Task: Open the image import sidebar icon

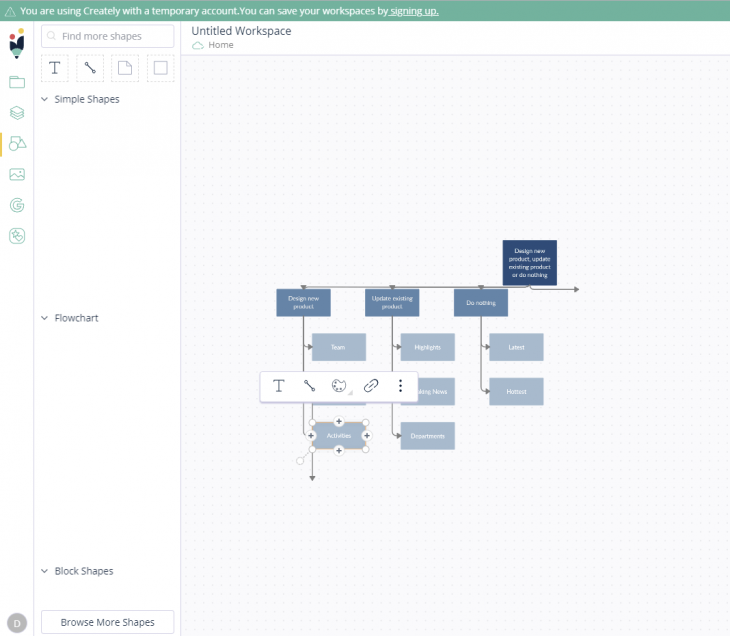Action: pos(17,174)
